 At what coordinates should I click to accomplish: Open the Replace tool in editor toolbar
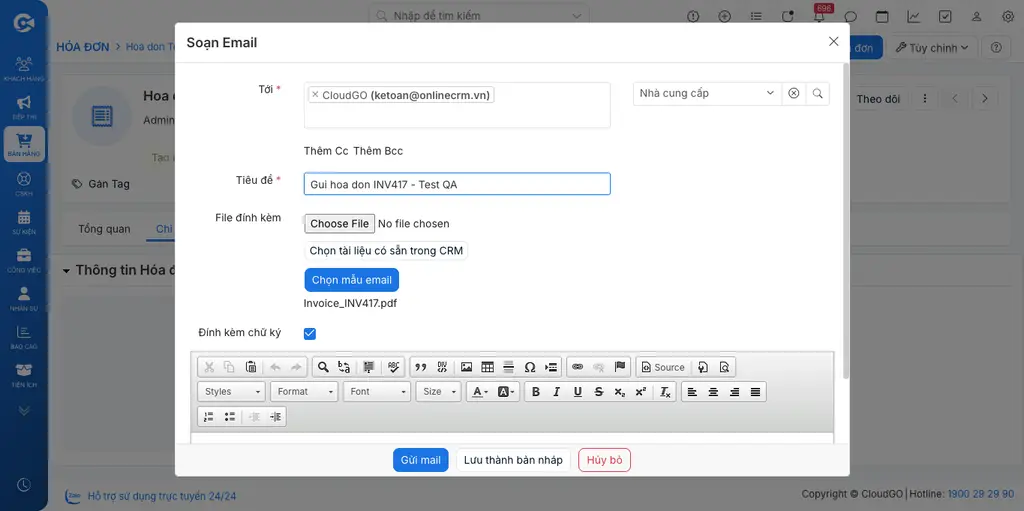[x=344, y=367]
